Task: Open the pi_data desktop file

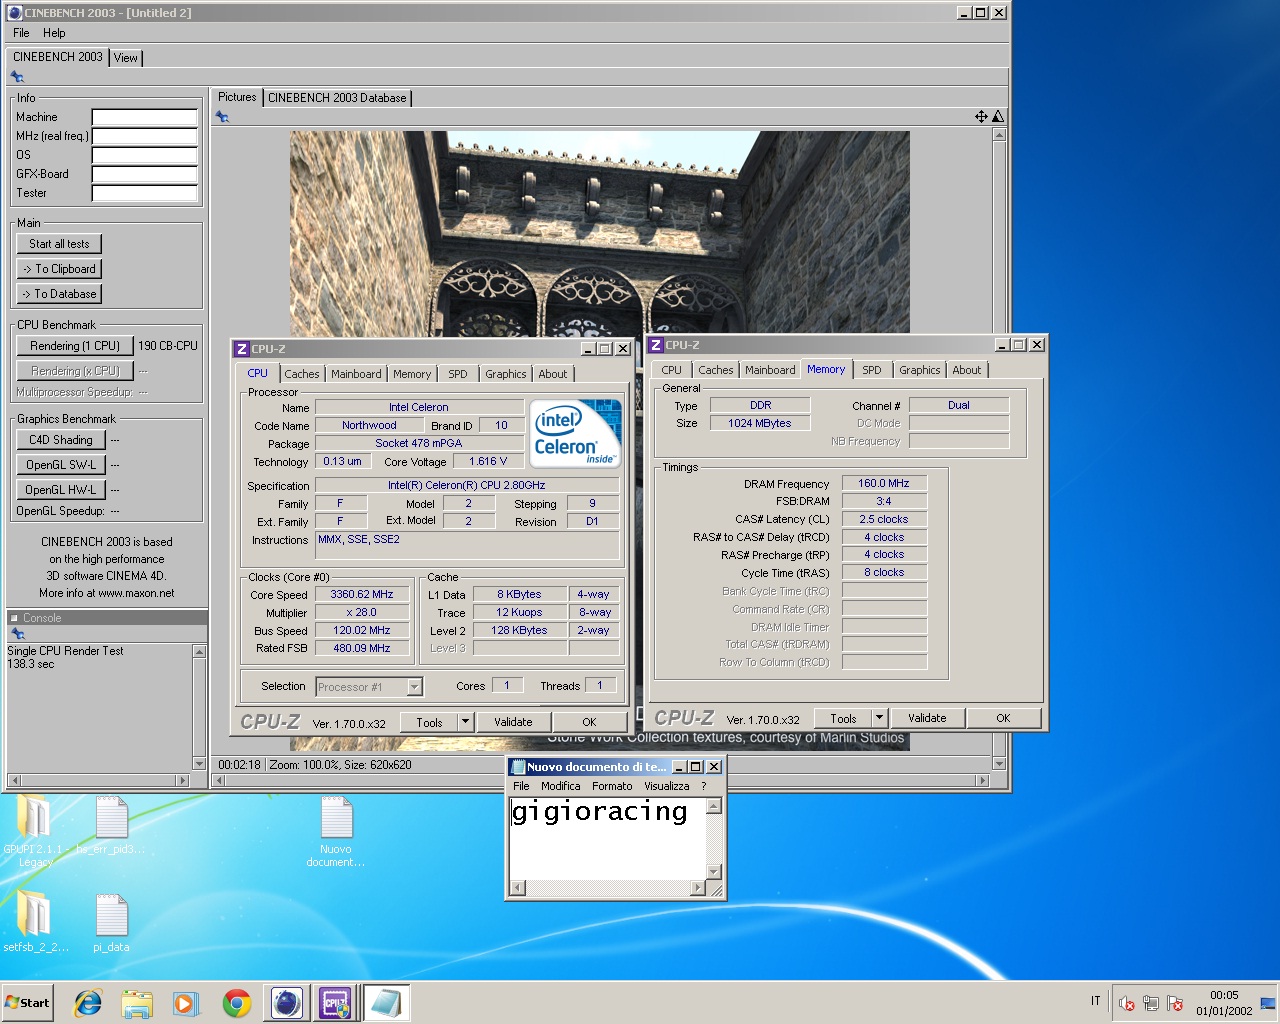Action: tap(111, 922)
